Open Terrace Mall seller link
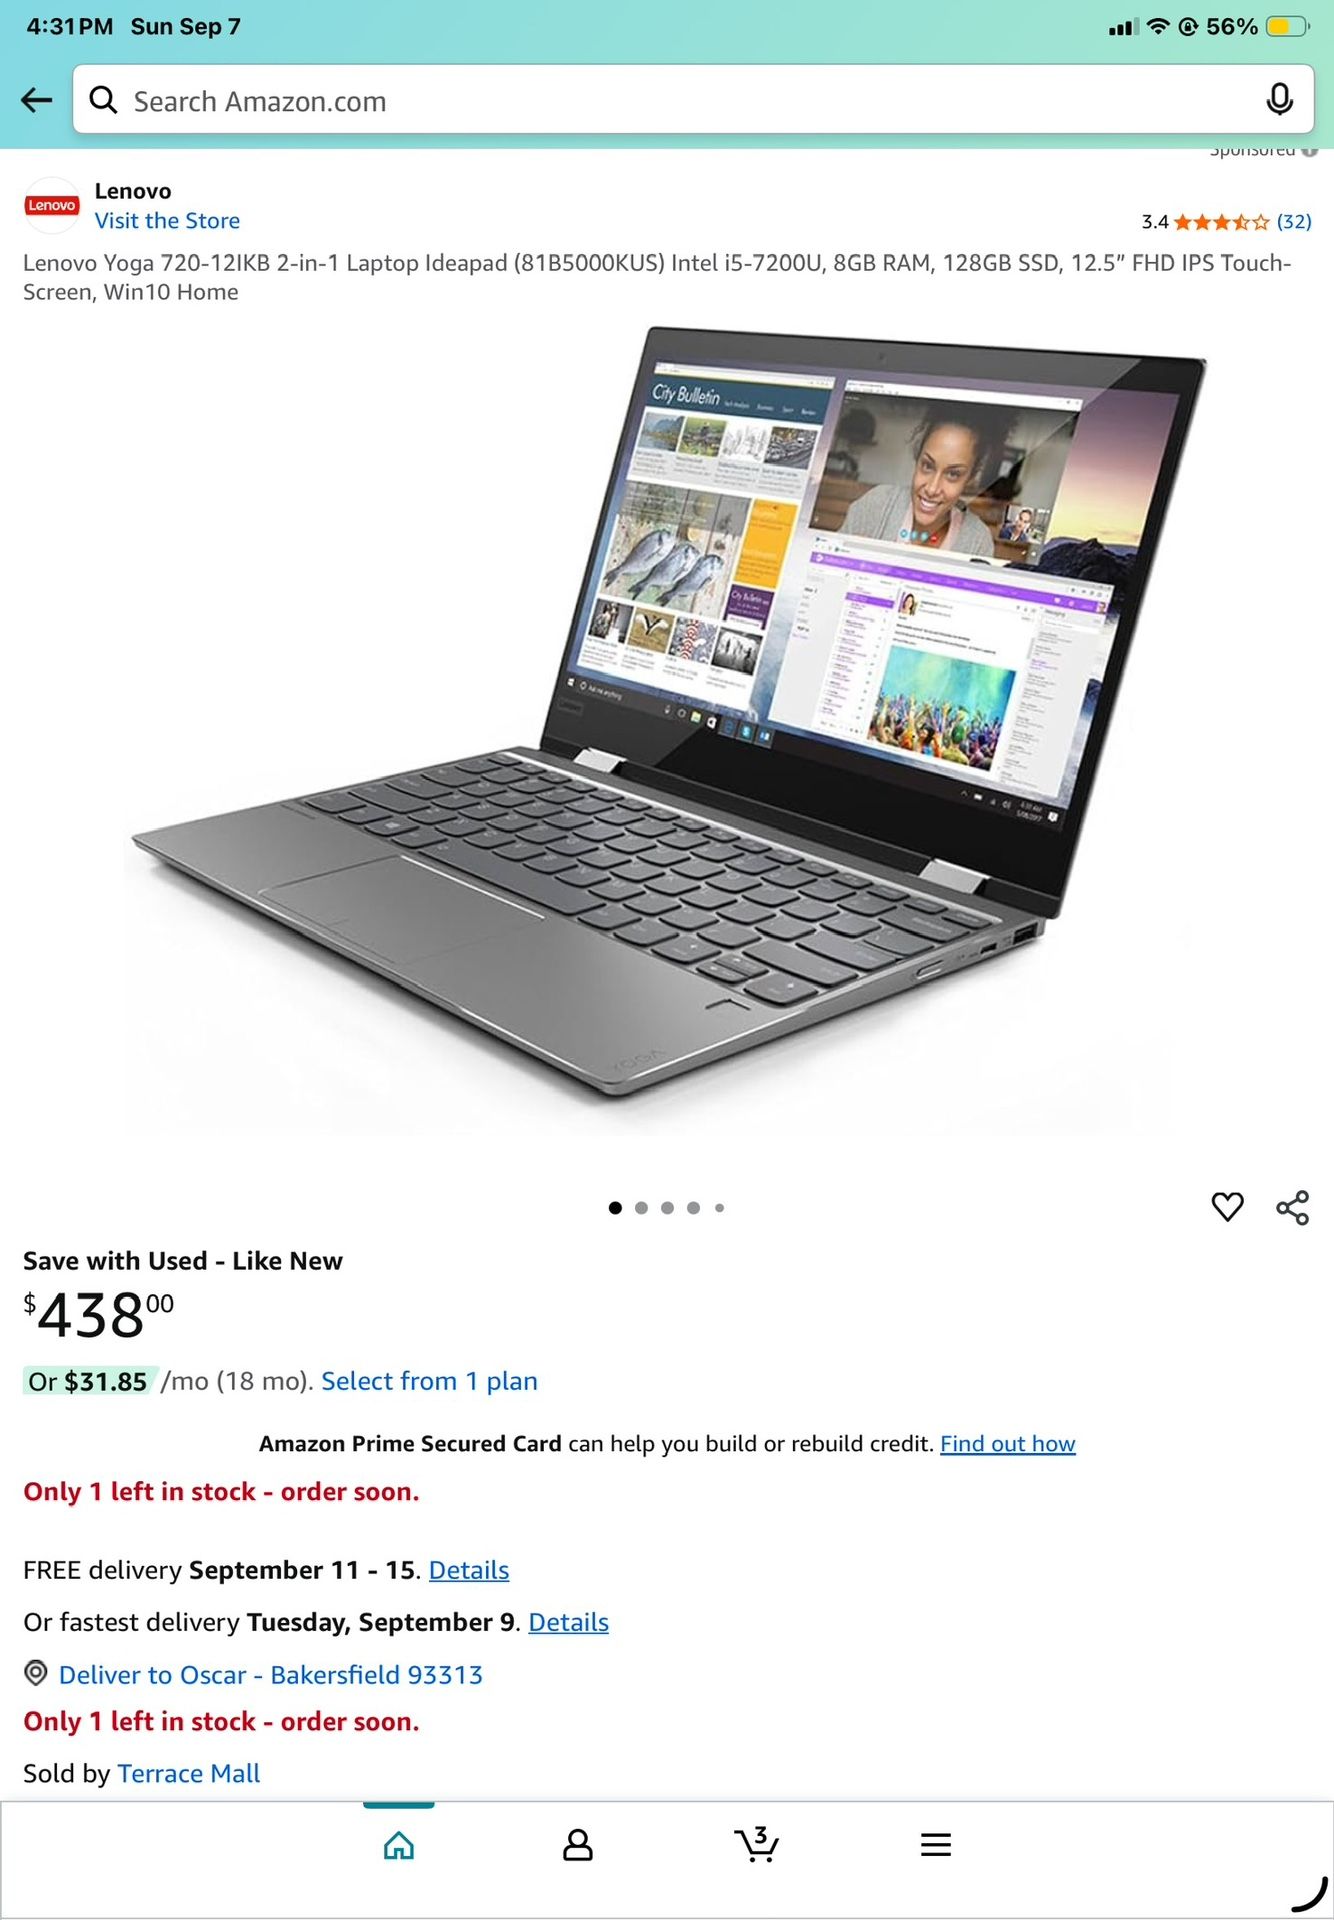 188,1773
